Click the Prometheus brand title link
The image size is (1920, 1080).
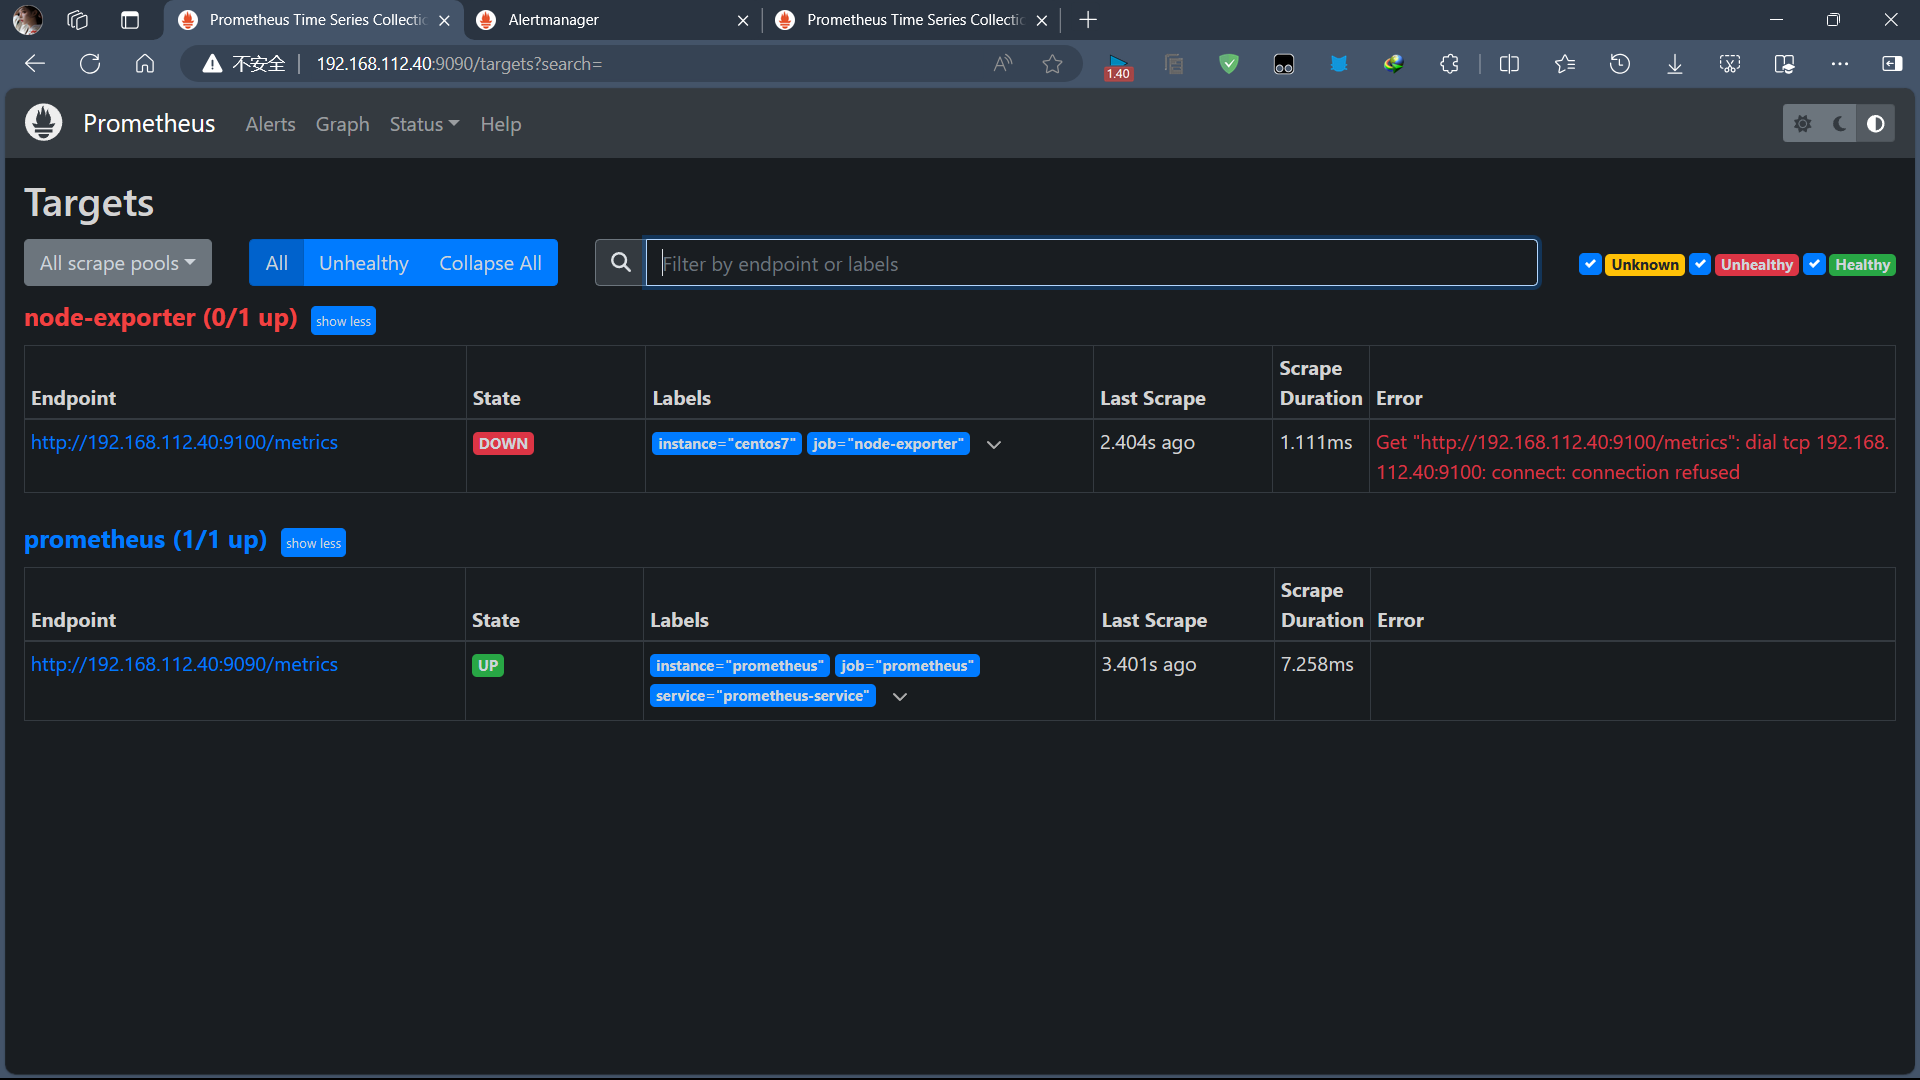pyautogui.click(x=149, y=123)
